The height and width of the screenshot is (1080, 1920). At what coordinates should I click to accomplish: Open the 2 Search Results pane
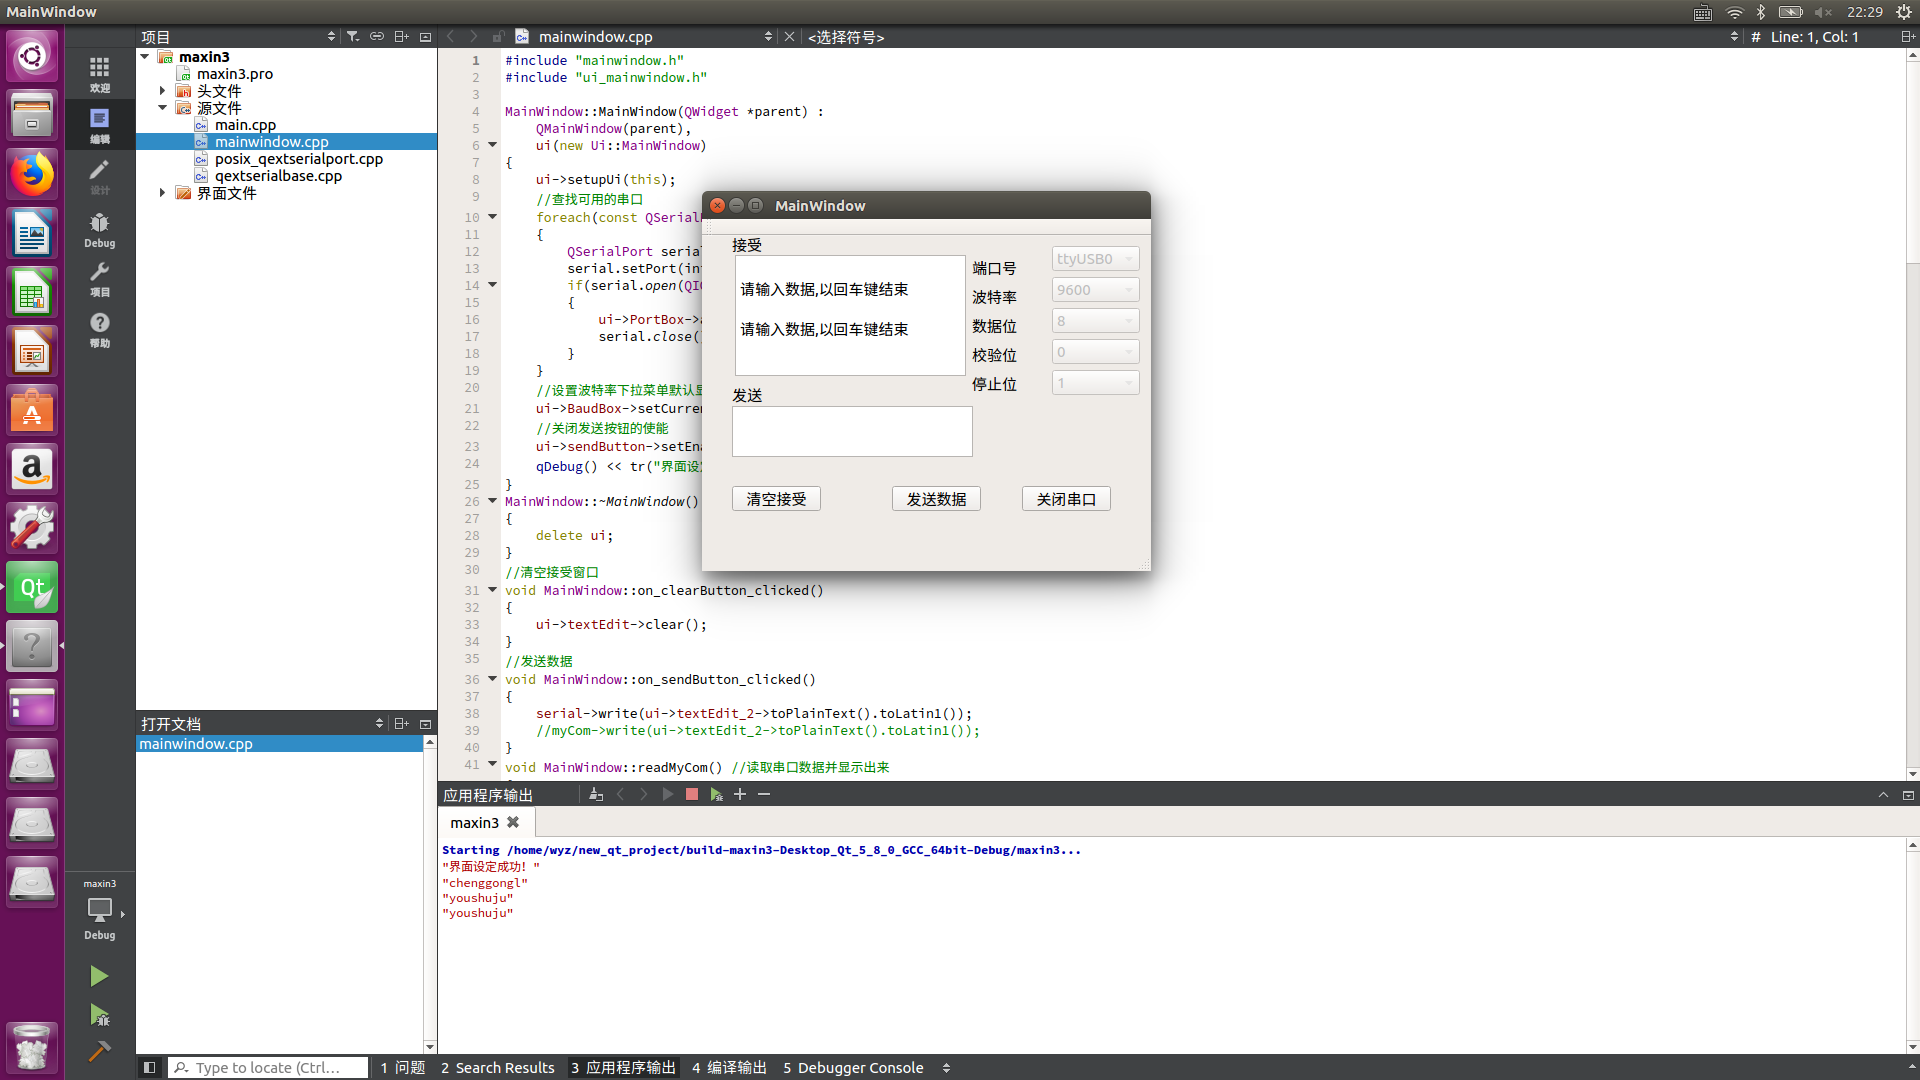pos(497,1067)
